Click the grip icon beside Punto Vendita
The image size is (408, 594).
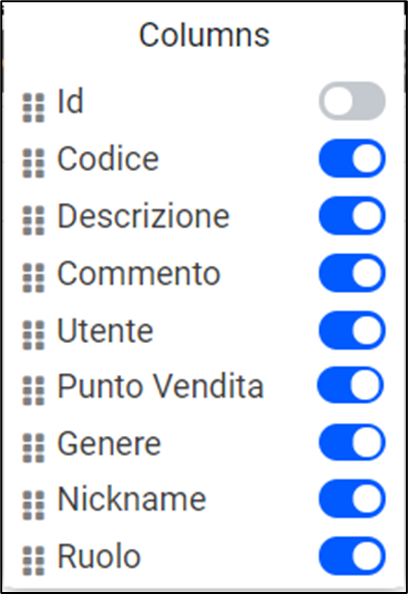point(34,391)
